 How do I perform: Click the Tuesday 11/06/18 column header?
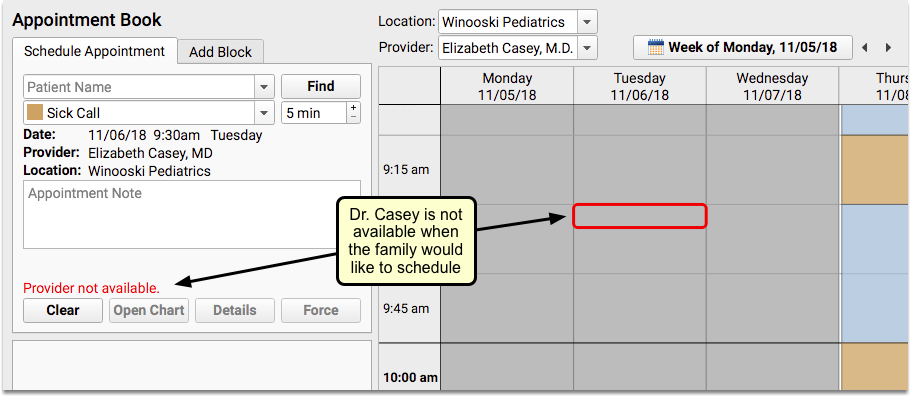click(640, 86)
